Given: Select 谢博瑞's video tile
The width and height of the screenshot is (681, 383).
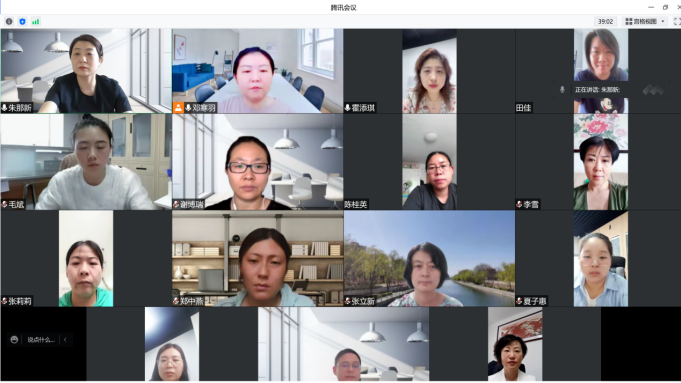Looking at the screenshot, I should pyautogui.click(x=258, y=162).
